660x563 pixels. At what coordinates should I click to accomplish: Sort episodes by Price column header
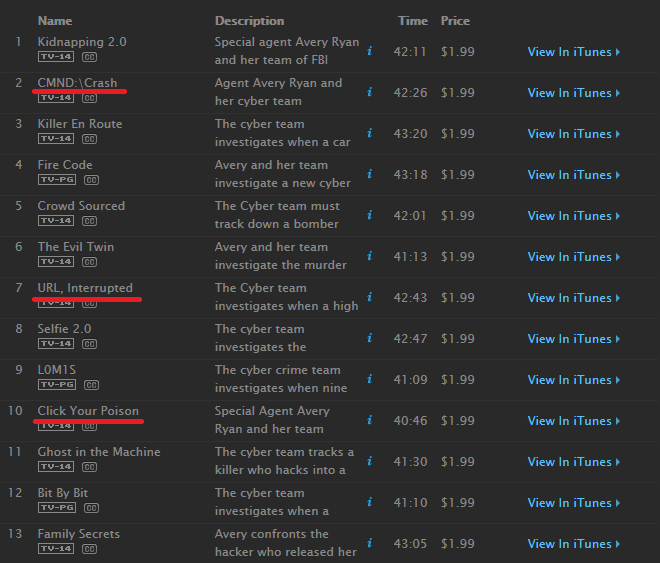(x=455, y=21)
